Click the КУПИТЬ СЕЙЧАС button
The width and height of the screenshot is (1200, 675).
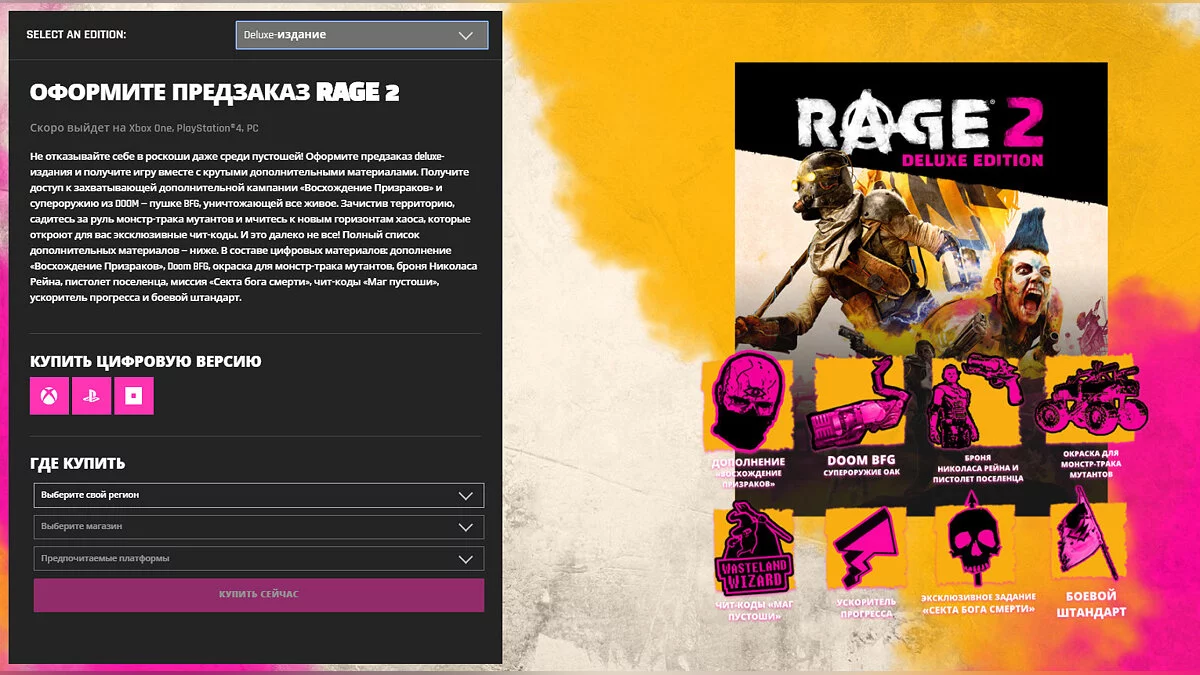click(259, 595)
